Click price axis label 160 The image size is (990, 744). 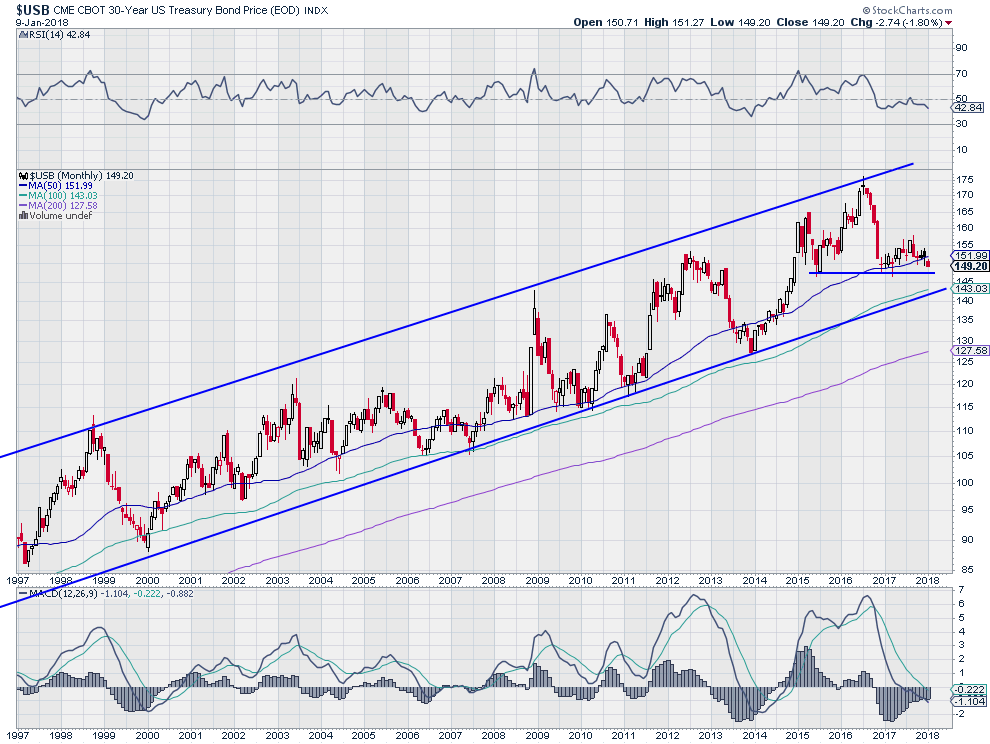tap(965, 227)
